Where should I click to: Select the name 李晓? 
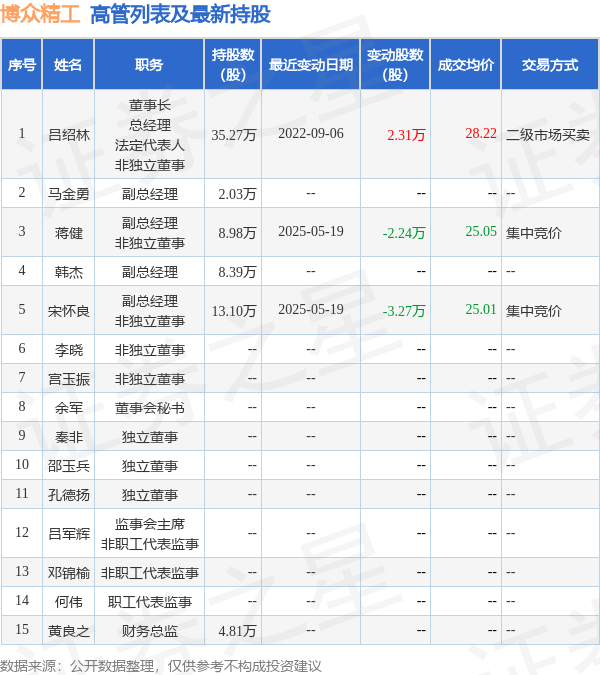coord(69,350)
